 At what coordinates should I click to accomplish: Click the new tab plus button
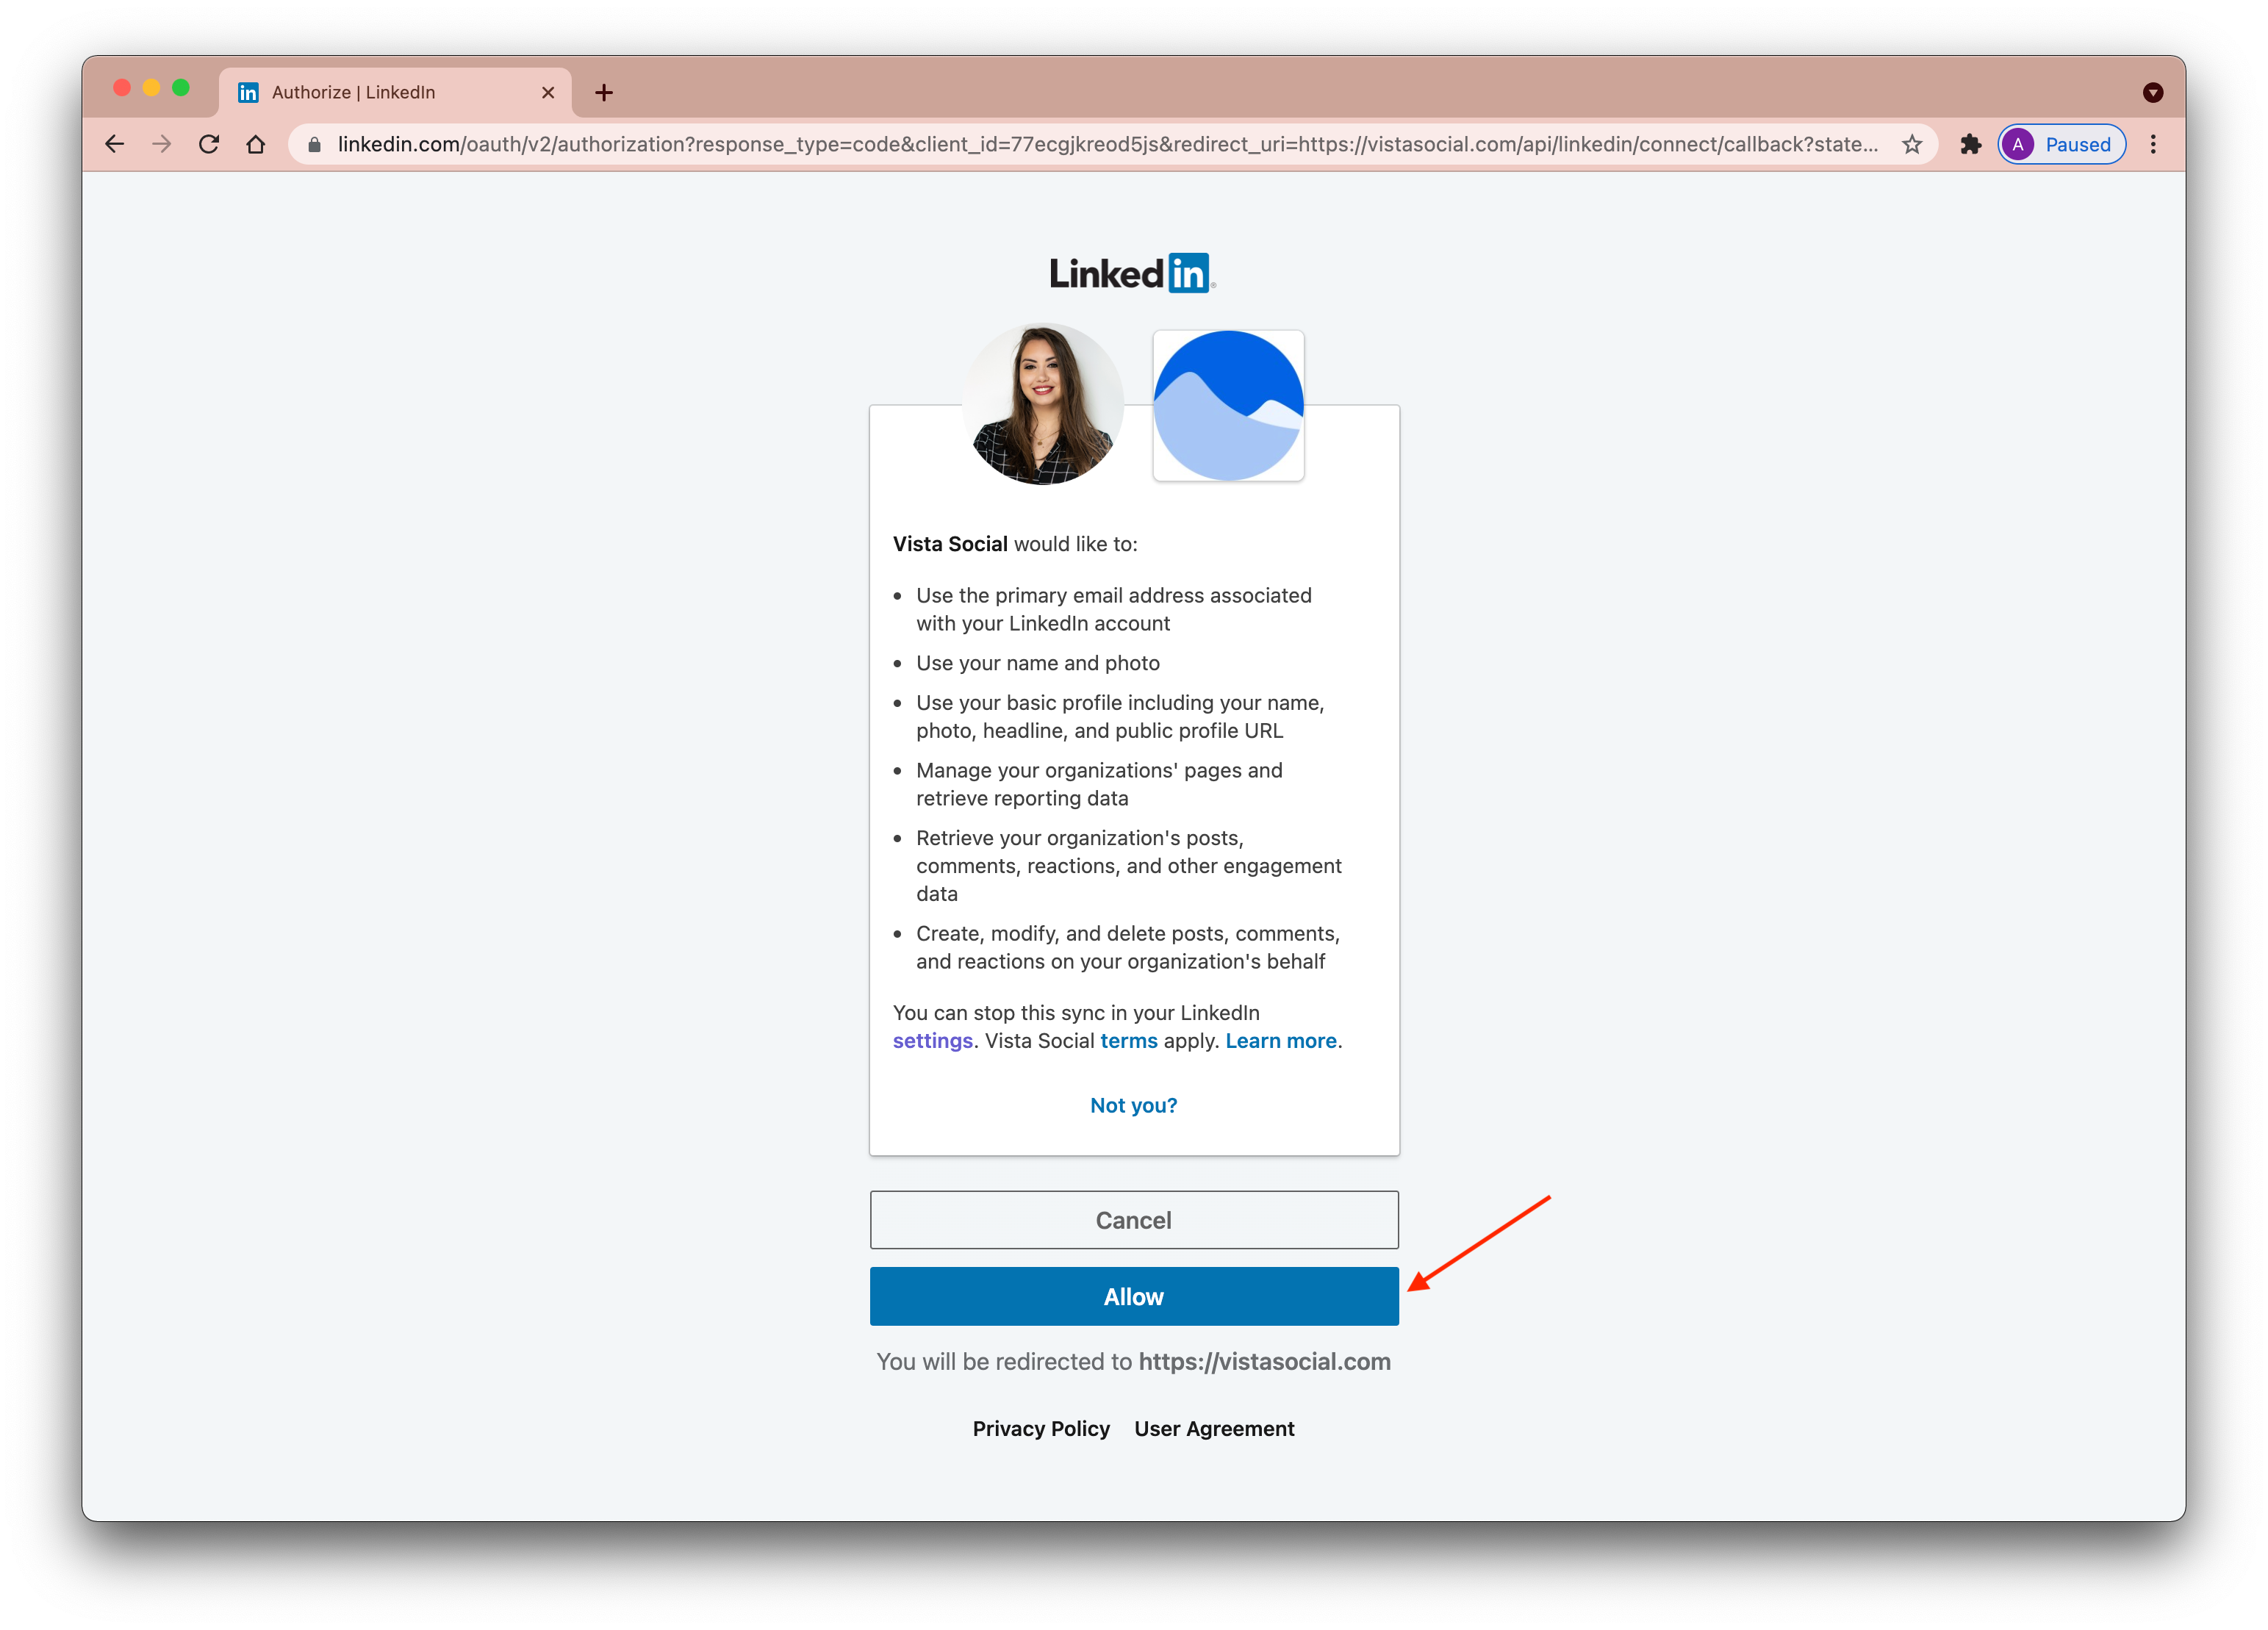(x=600, y=92)
